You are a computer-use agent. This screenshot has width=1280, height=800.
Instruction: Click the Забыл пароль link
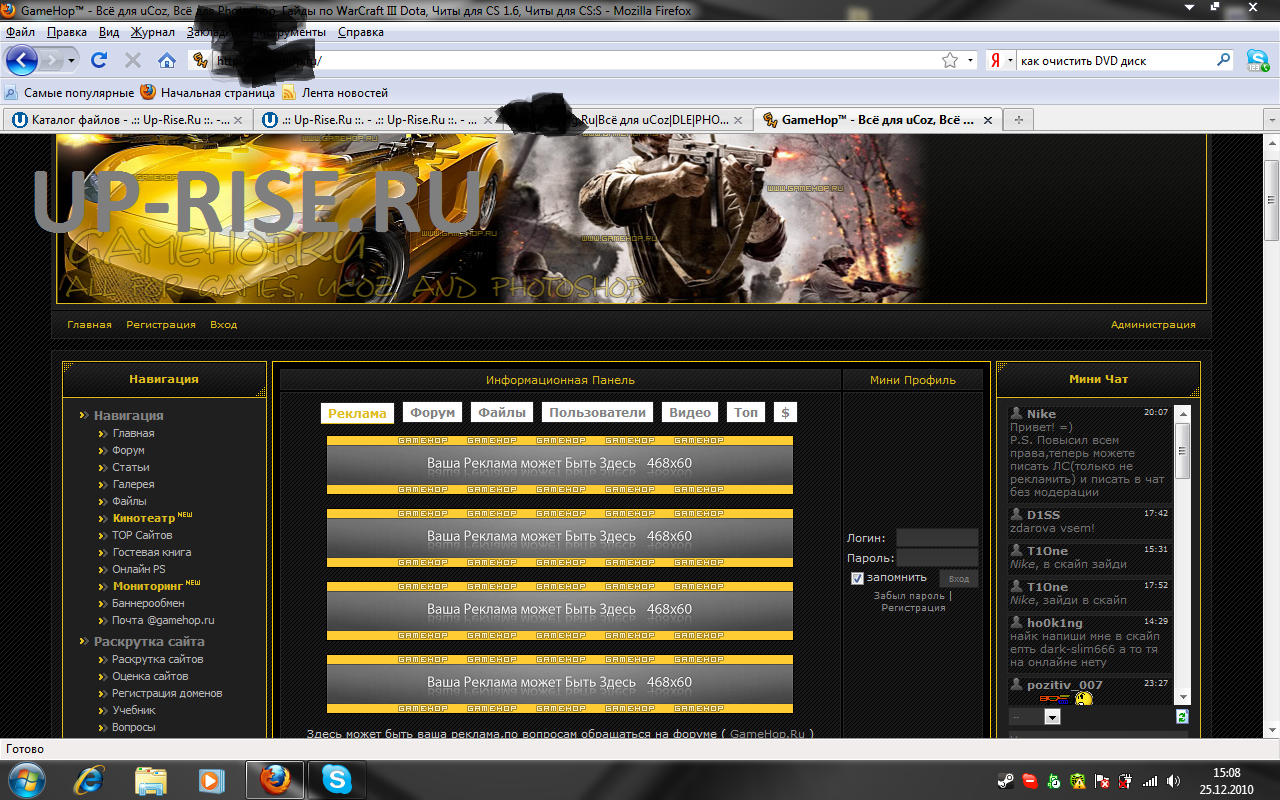click(x=909, y=596)
